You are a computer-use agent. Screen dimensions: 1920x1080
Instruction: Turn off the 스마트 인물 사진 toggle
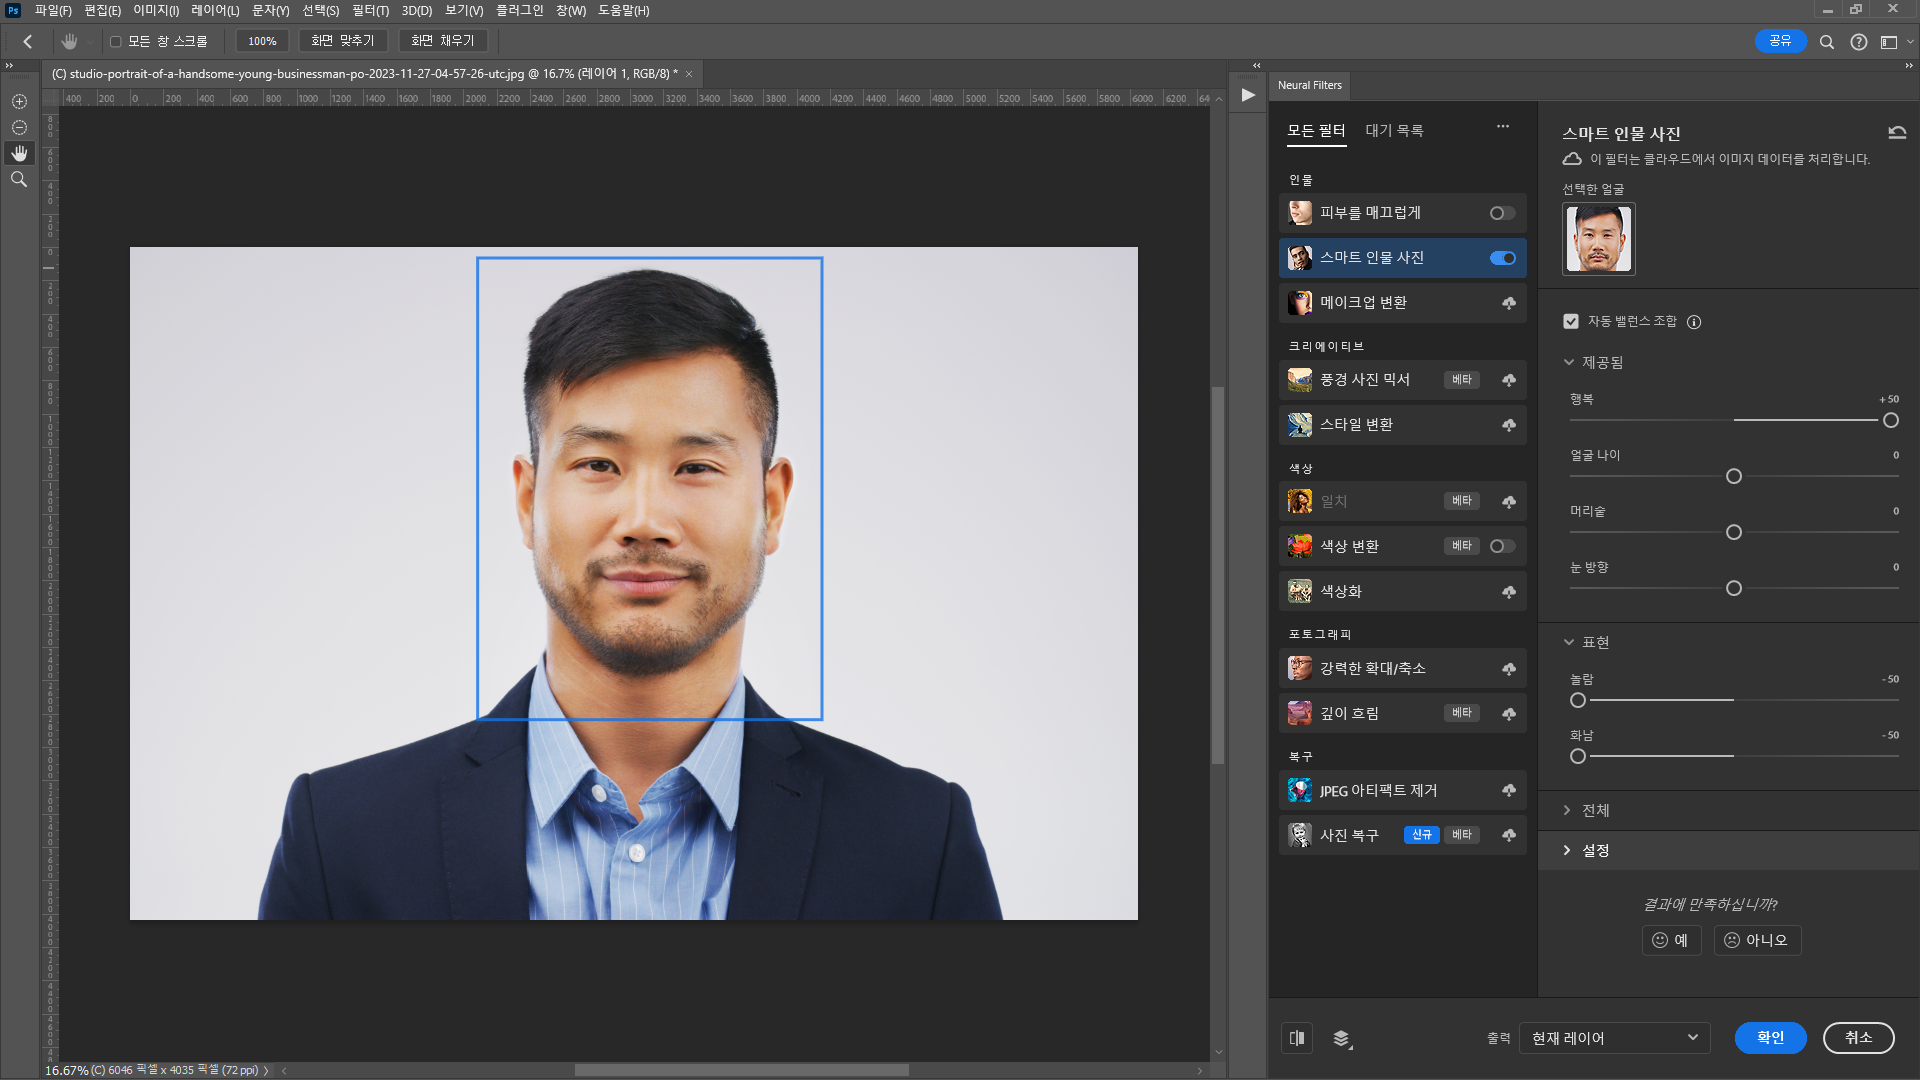tap(1502, 258)
